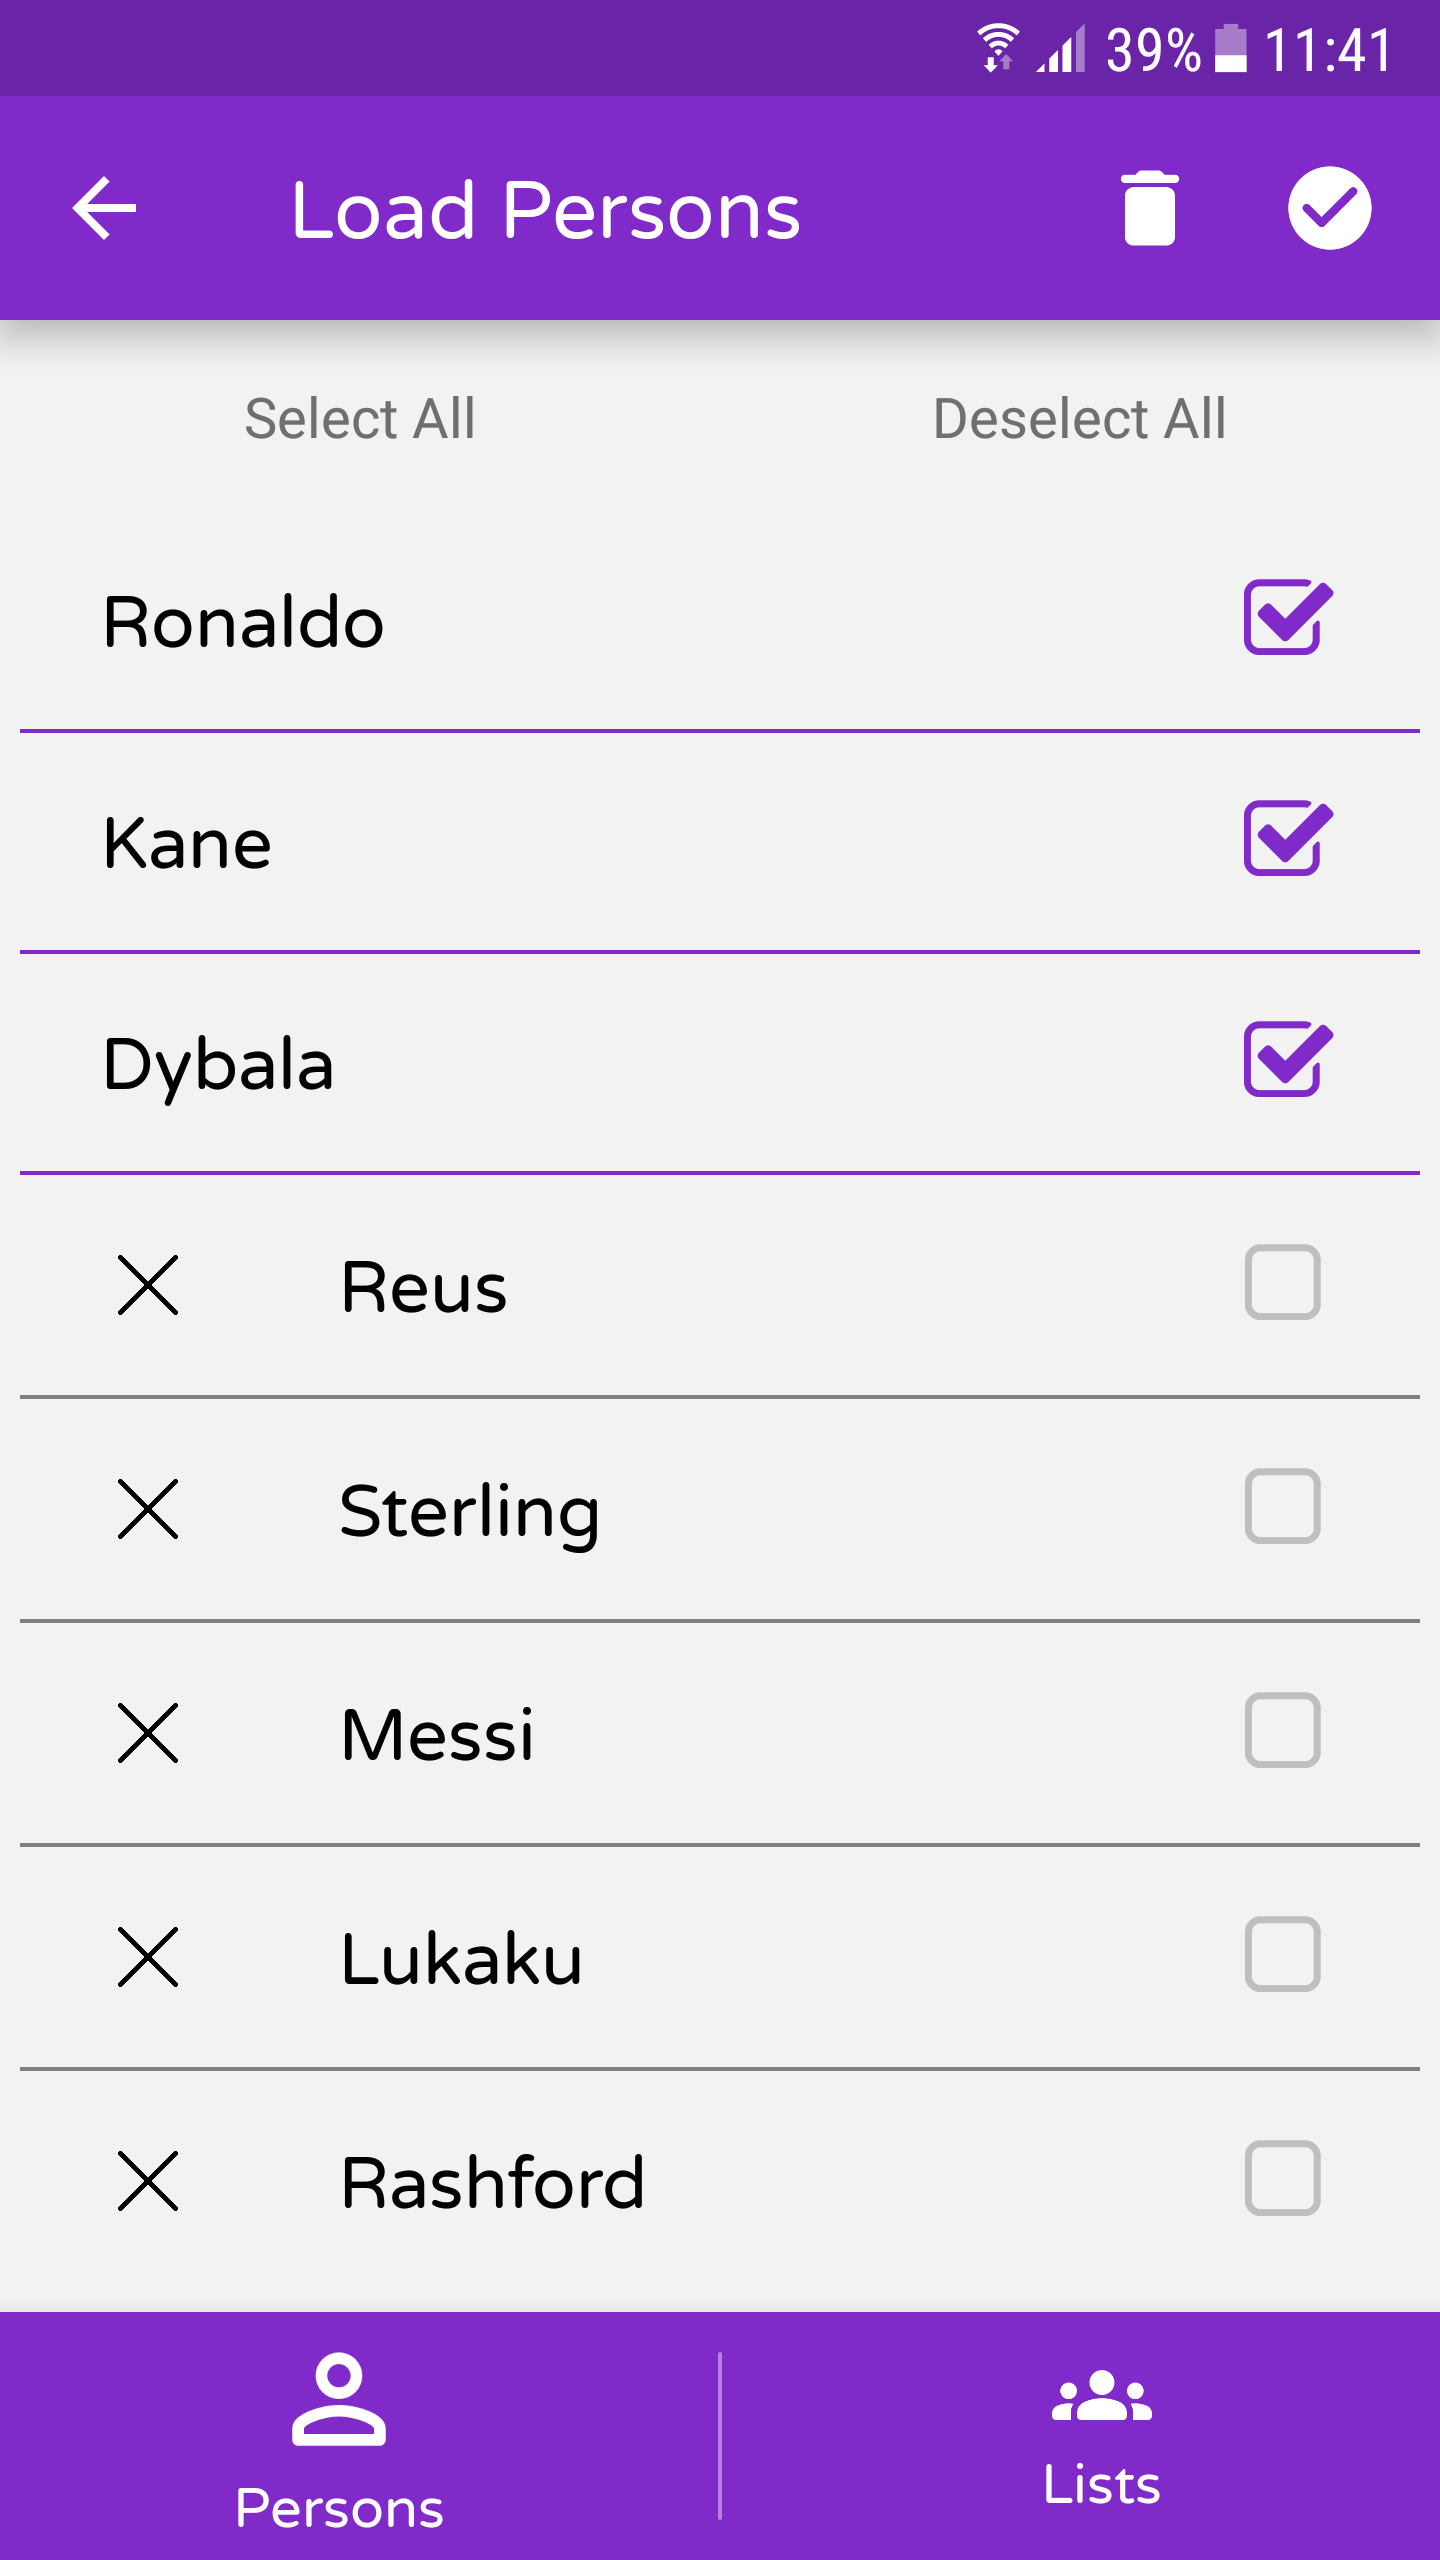This screenshot has height=2560, width=1440.
Task: Remove Rashford using the X icon
Action: point(148,2181)
